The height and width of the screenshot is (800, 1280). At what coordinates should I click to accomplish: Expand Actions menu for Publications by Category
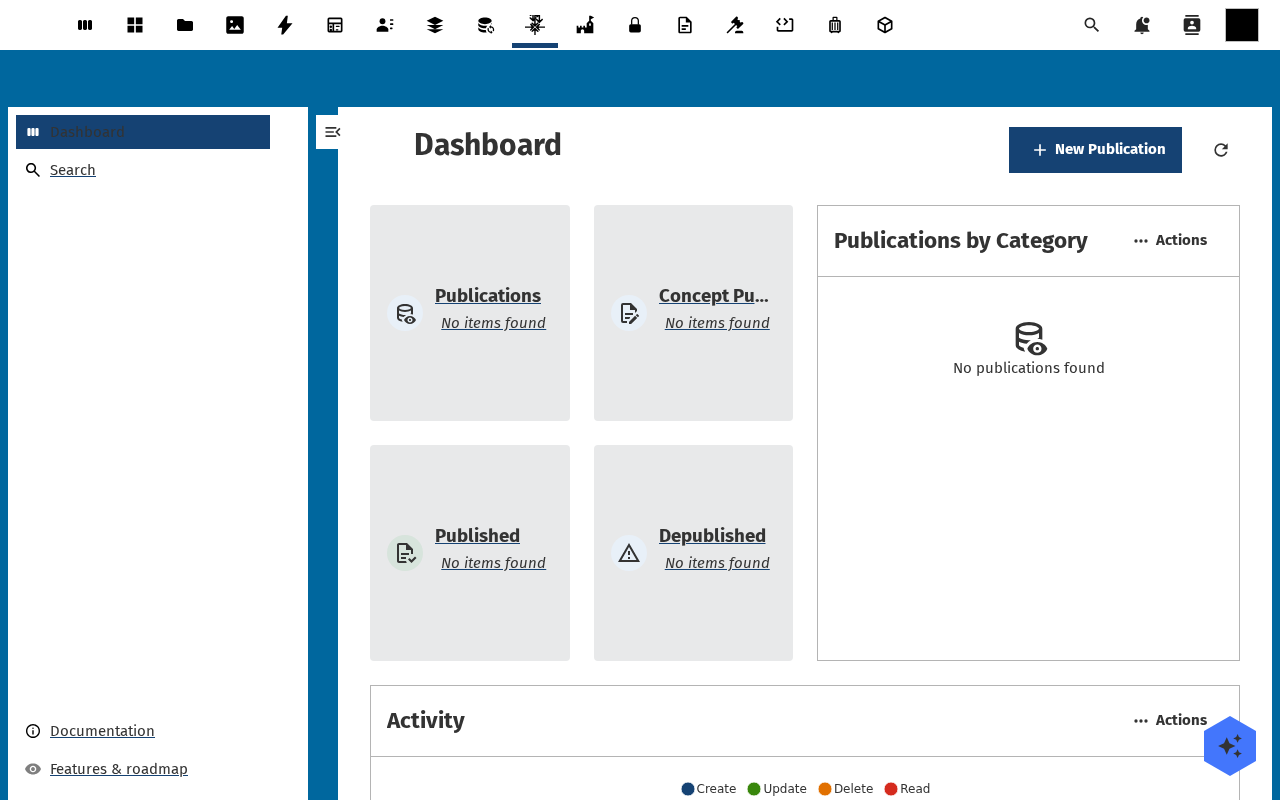tap(1170, 240)
